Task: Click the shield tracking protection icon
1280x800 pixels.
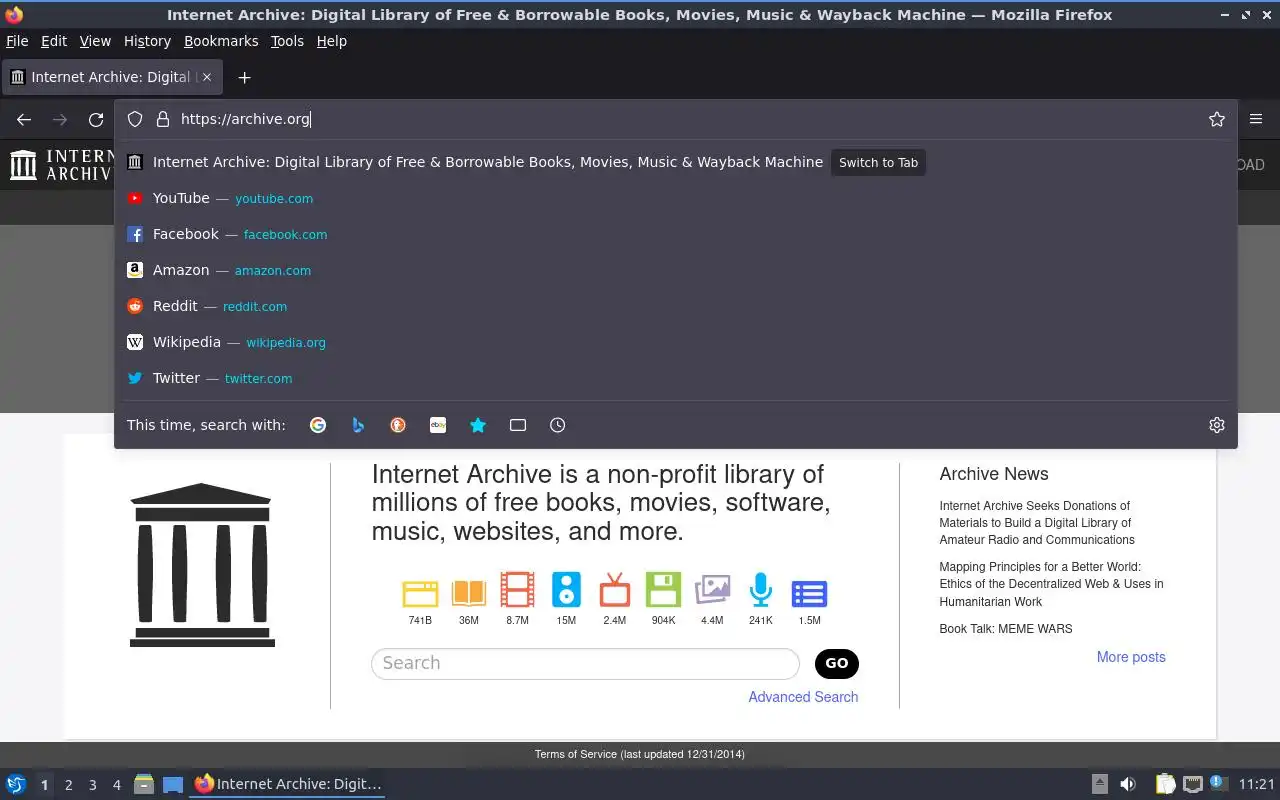Action: click(135, 119)
